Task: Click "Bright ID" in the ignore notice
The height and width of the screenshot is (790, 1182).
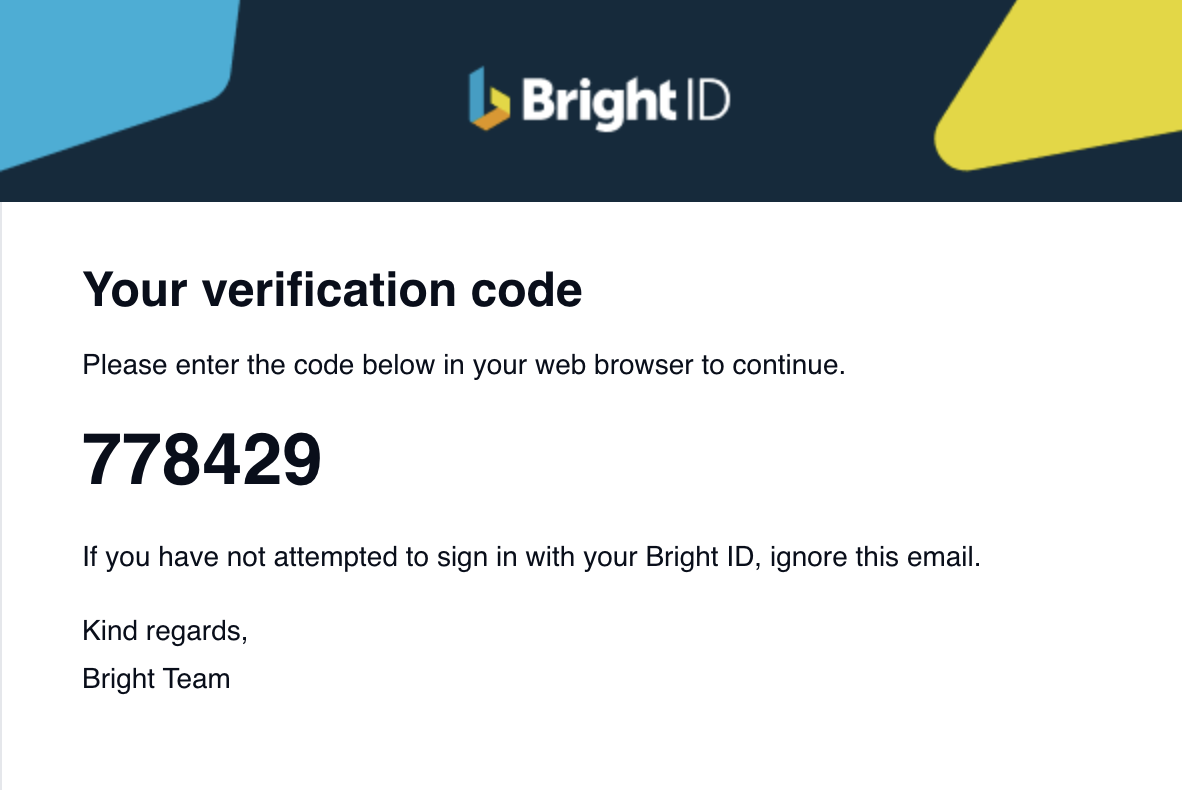Action: (700, 557)
